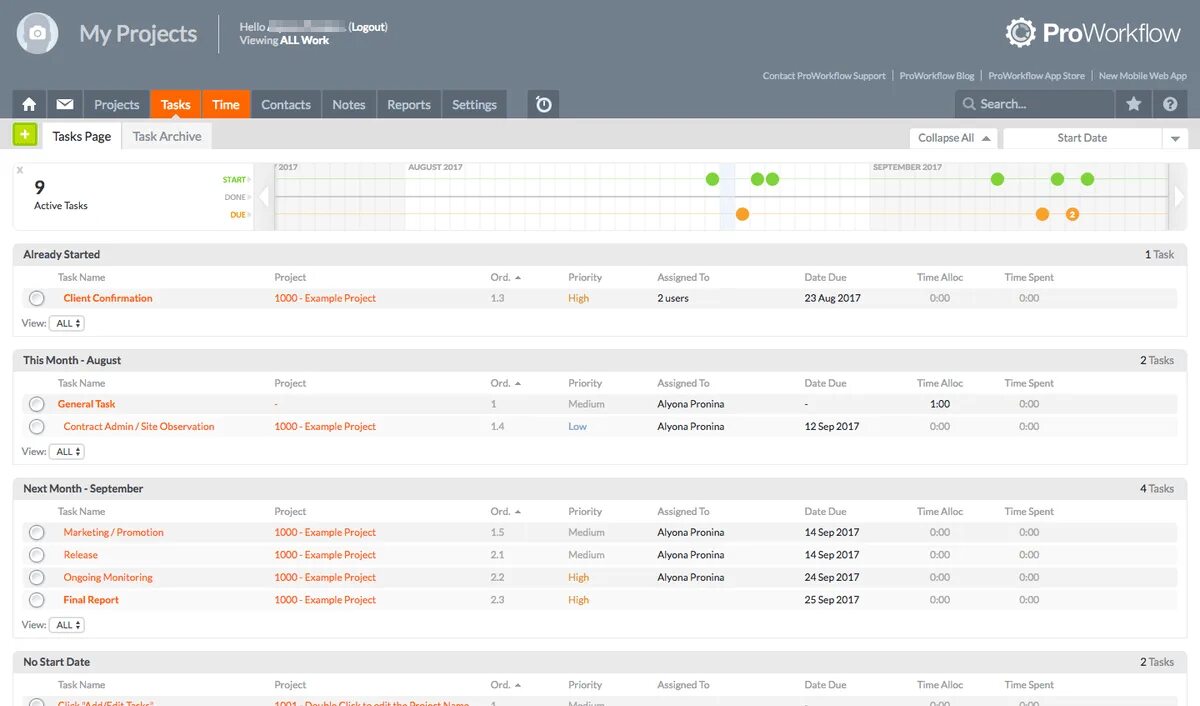Image resolution: width=1200 pixels, height=706 pixels.
Task: Click the search magnifier icon
Action: 968,104
